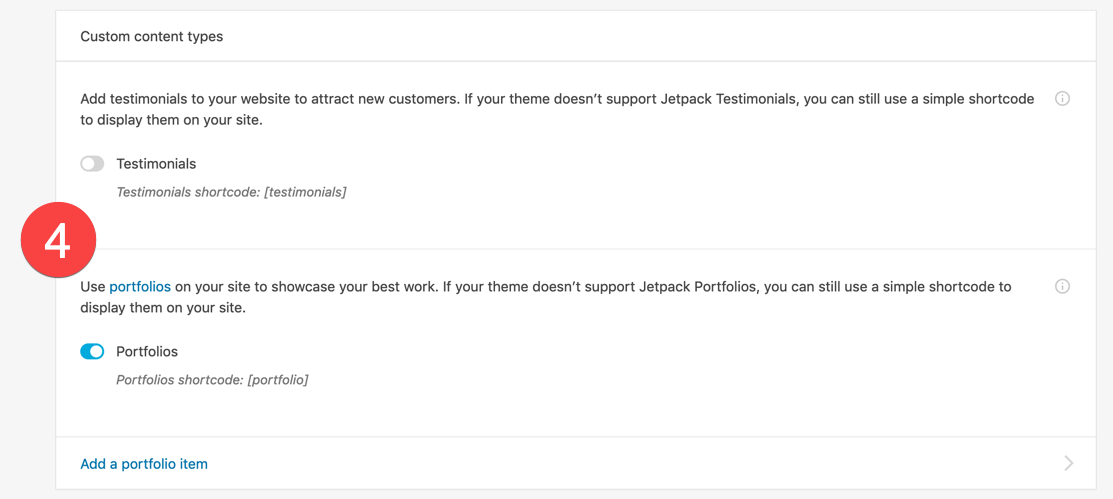Click 'display them on your site' above Portfolios toggle
Viewport: 1113px width, 499px height.
coord(163,308)
